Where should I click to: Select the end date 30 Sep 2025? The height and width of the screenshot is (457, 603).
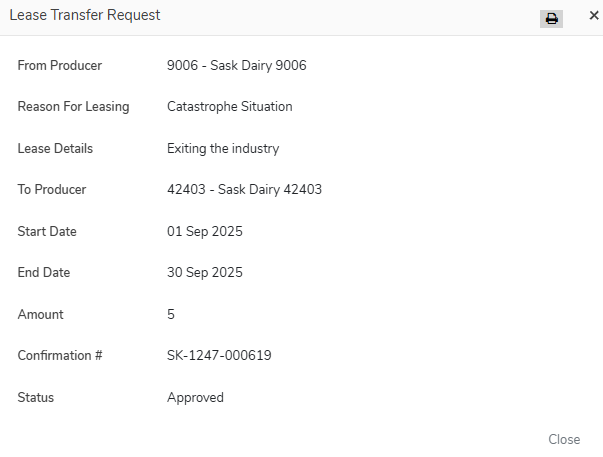click(x=204, y=273)
